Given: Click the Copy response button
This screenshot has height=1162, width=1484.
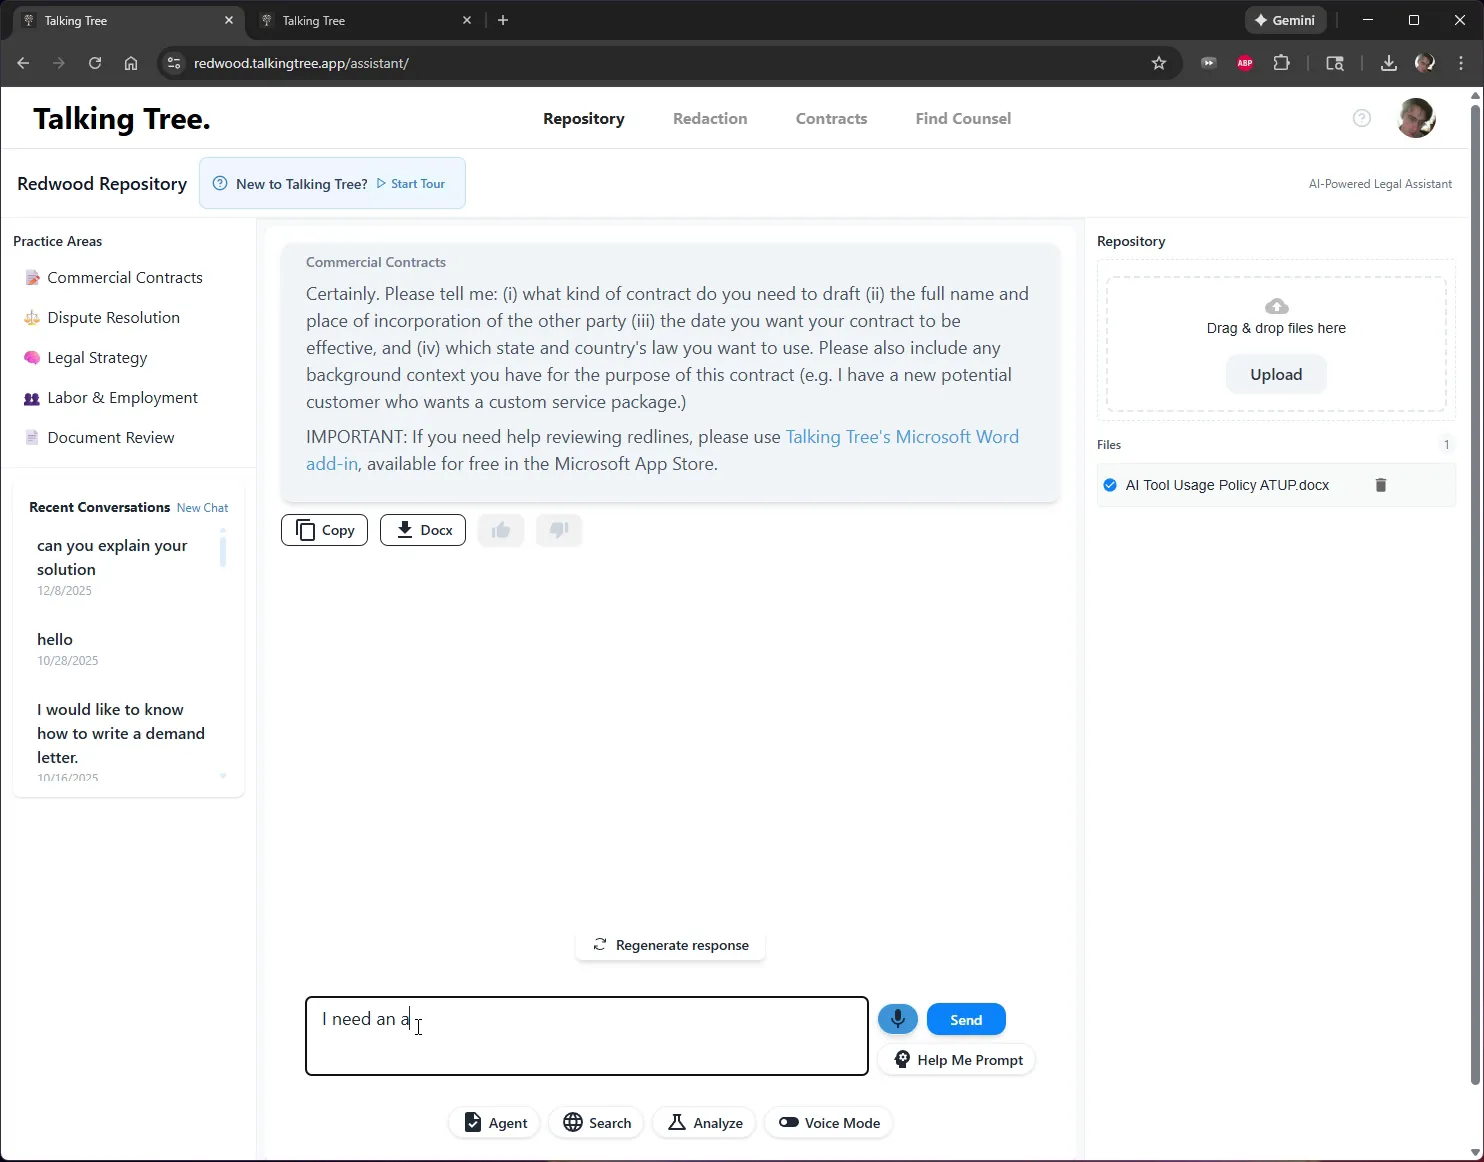Looking at the screenshot, I should [324, 530].
